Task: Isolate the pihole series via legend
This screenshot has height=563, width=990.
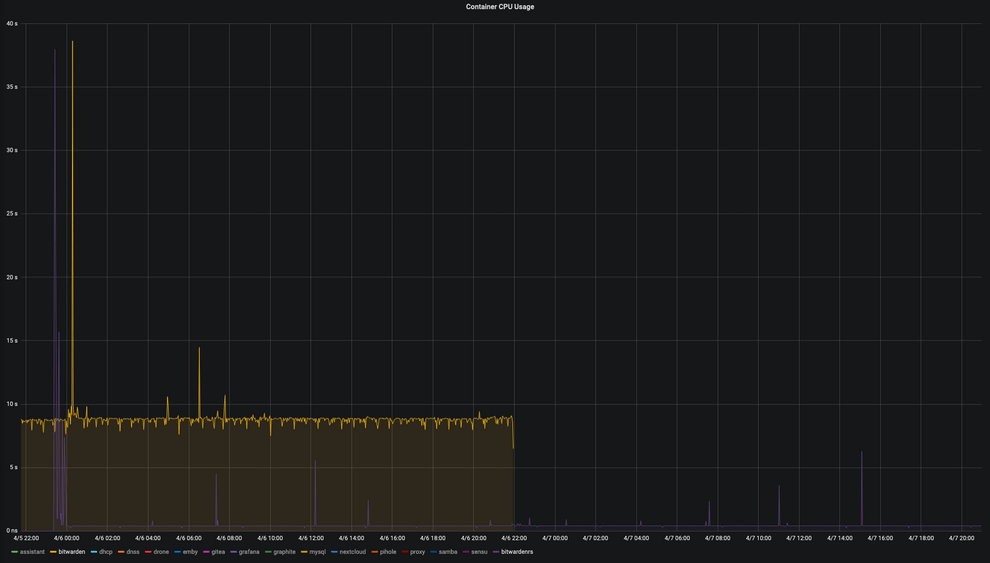Action: [x=388, y=552]
